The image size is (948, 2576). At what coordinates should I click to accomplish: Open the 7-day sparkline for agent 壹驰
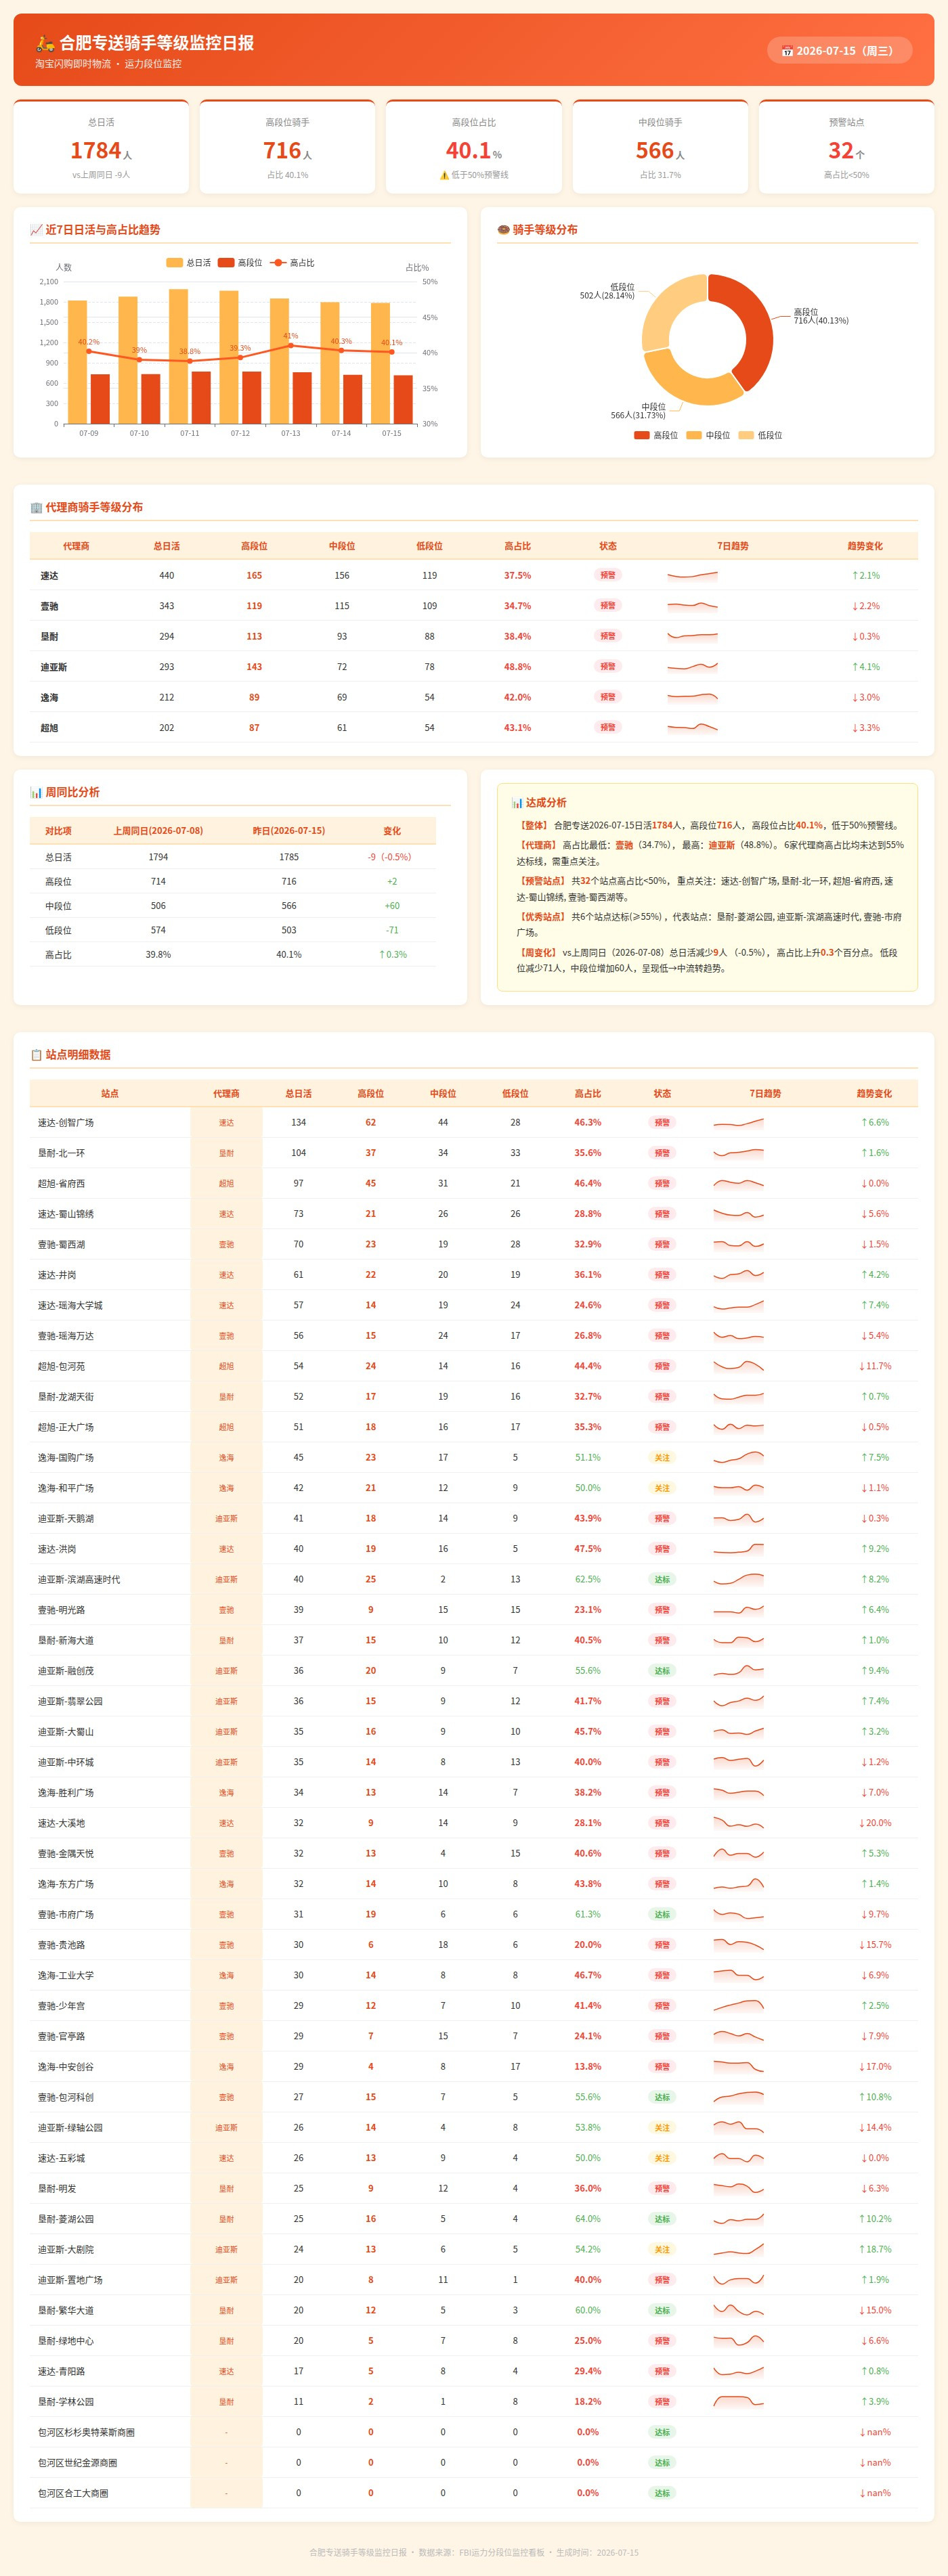point(692,605)
